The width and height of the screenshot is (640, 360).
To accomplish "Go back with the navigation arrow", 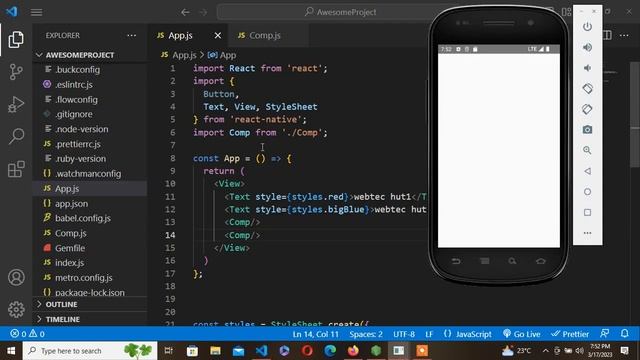I will point(185,12).
